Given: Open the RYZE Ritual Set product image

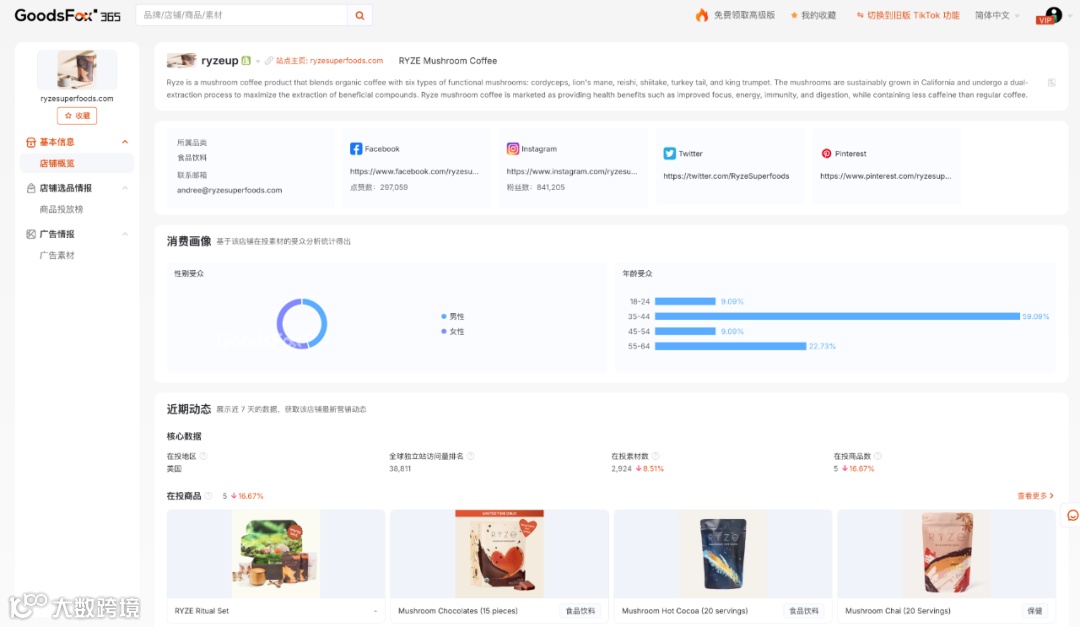Looking at the screenshot, I should point(276,554).
